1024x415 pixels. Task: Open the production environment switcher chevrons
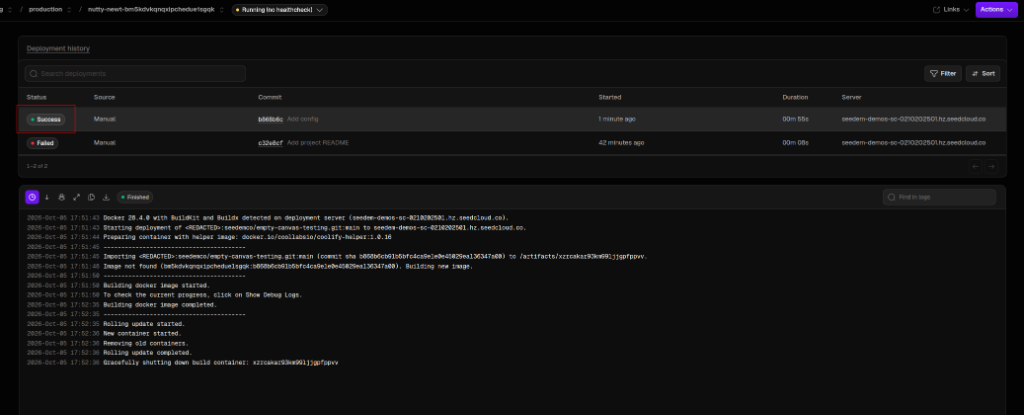[x=69, y=10]
